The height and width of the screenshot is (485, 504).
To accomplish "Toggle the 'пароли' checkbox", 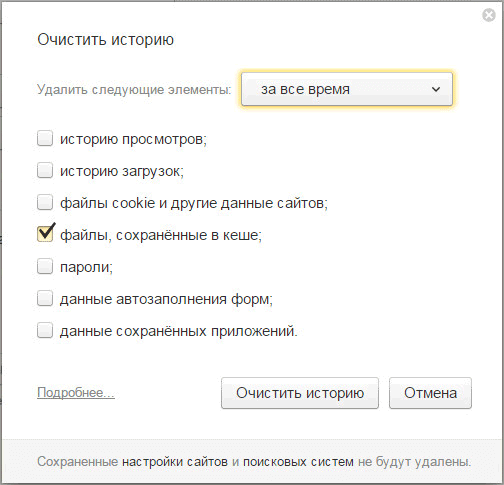I will pyautogui.click(x=45, y=266).
